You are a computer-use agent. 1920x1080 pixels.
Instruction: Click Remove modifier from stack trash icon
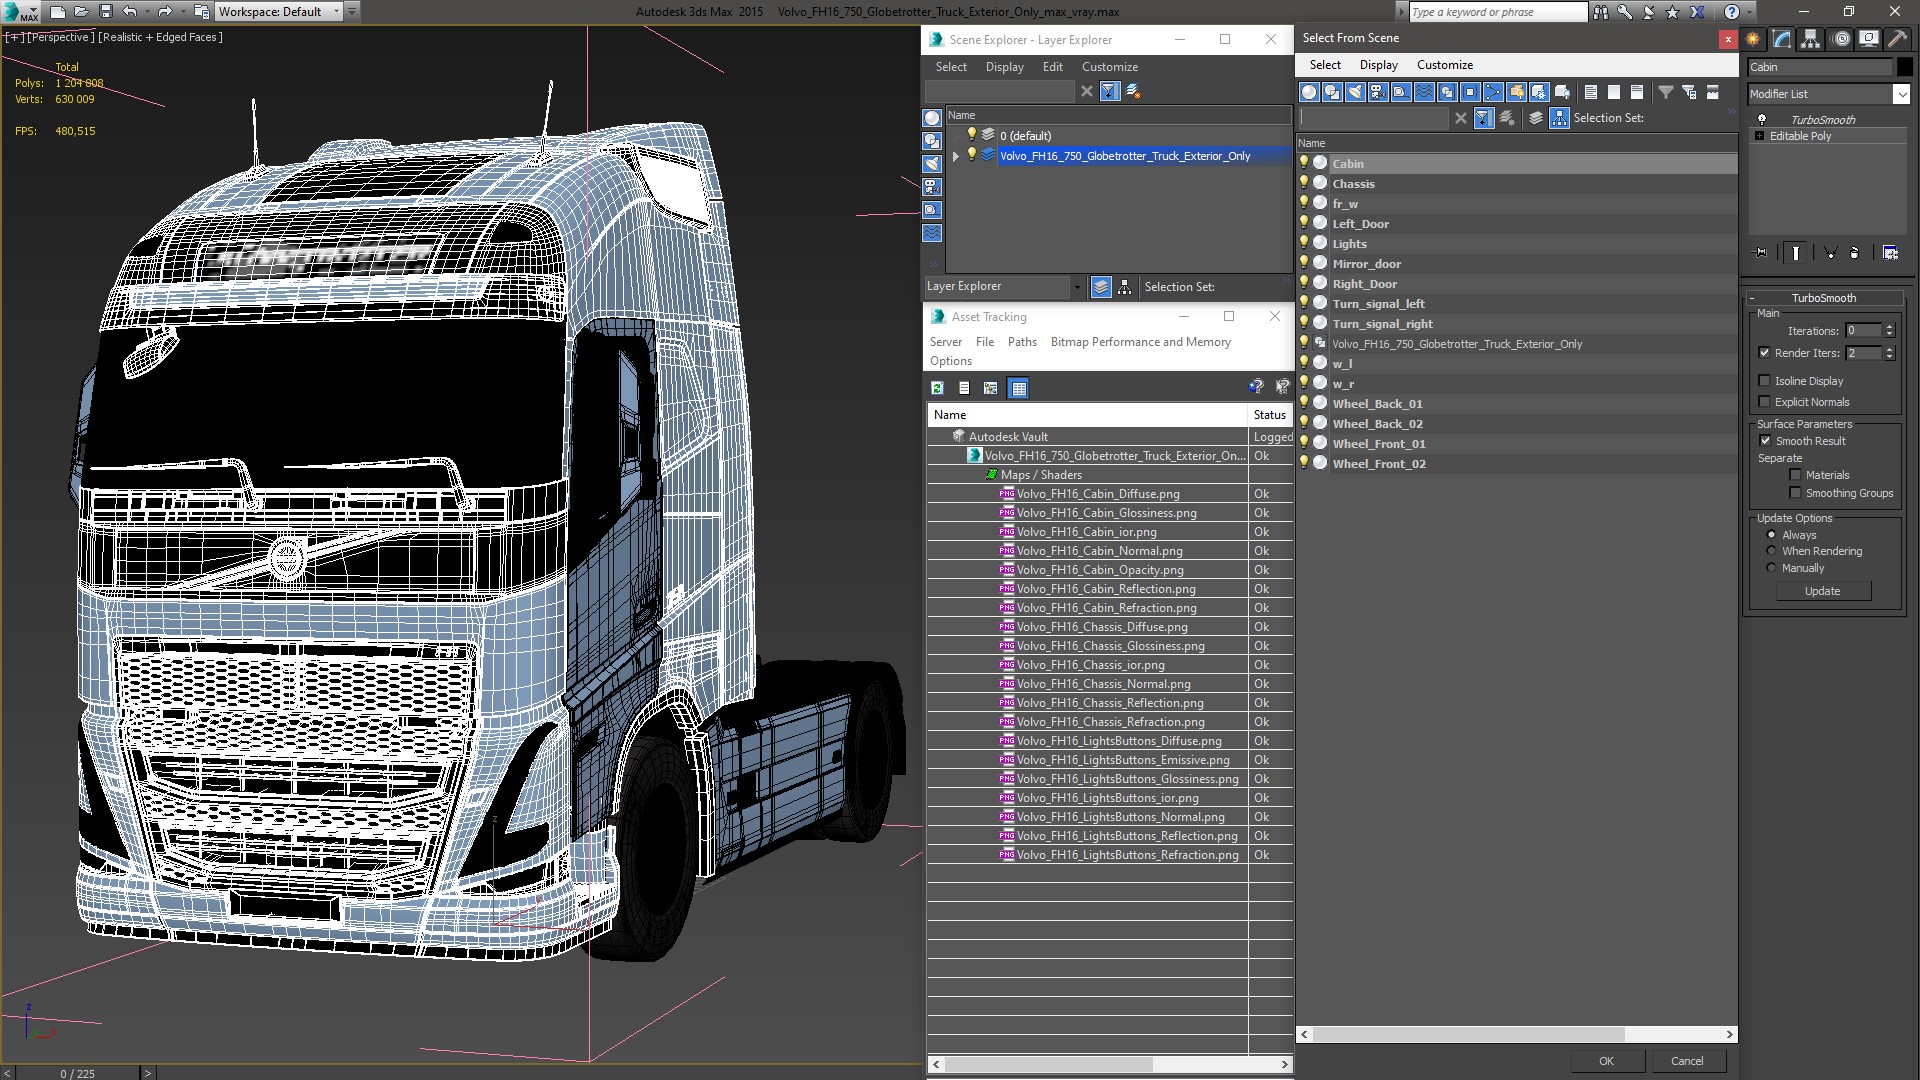[1854, 253]
